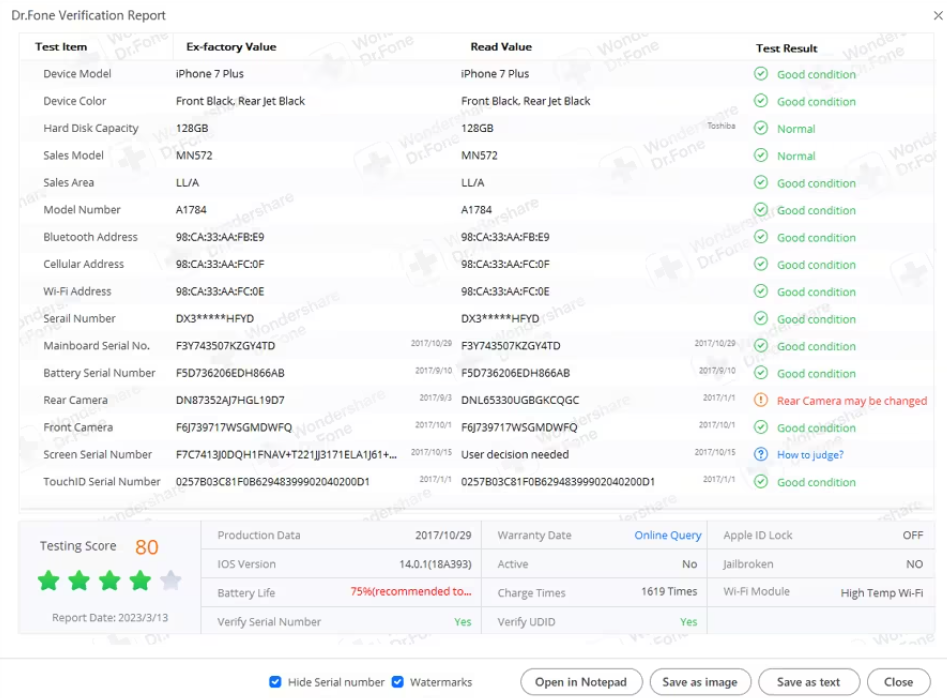Click rear camera read value DNL65330UGBGKCQGC
Image resolution: width=947 pixels, height=698 pixels.
[x=520, y=400]
